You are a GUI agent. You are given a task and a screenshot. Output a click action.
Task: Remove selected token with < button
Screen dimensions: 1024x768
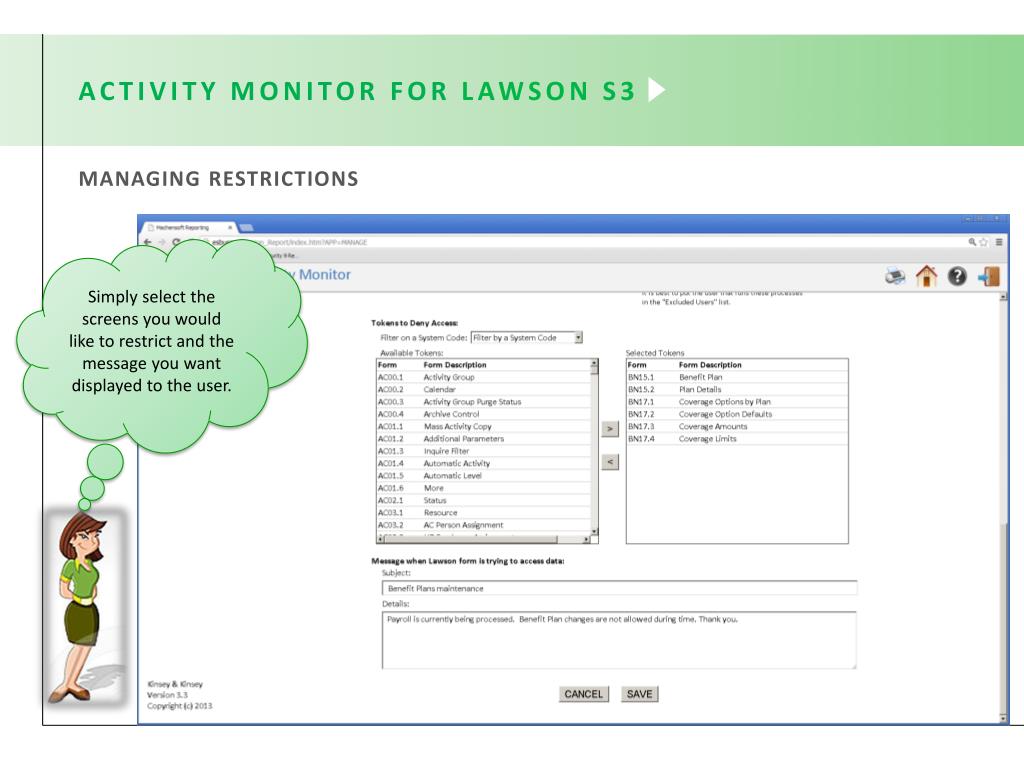point(610,462)
